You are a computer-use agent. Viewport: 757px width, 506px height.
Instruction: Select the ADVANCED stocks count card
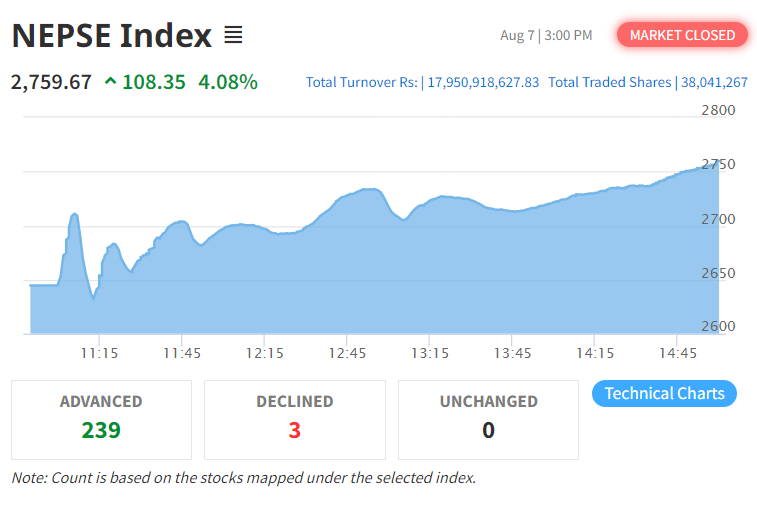click(101, 419)
